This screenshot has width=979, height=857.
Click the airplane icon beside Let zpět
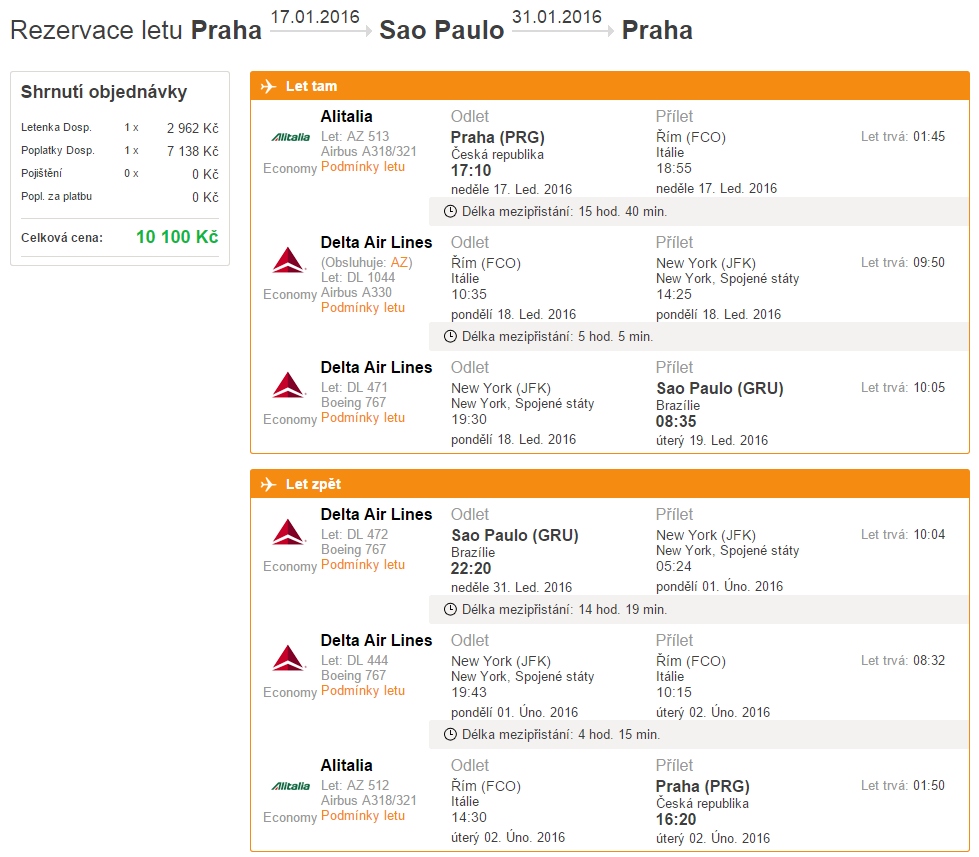268,484
